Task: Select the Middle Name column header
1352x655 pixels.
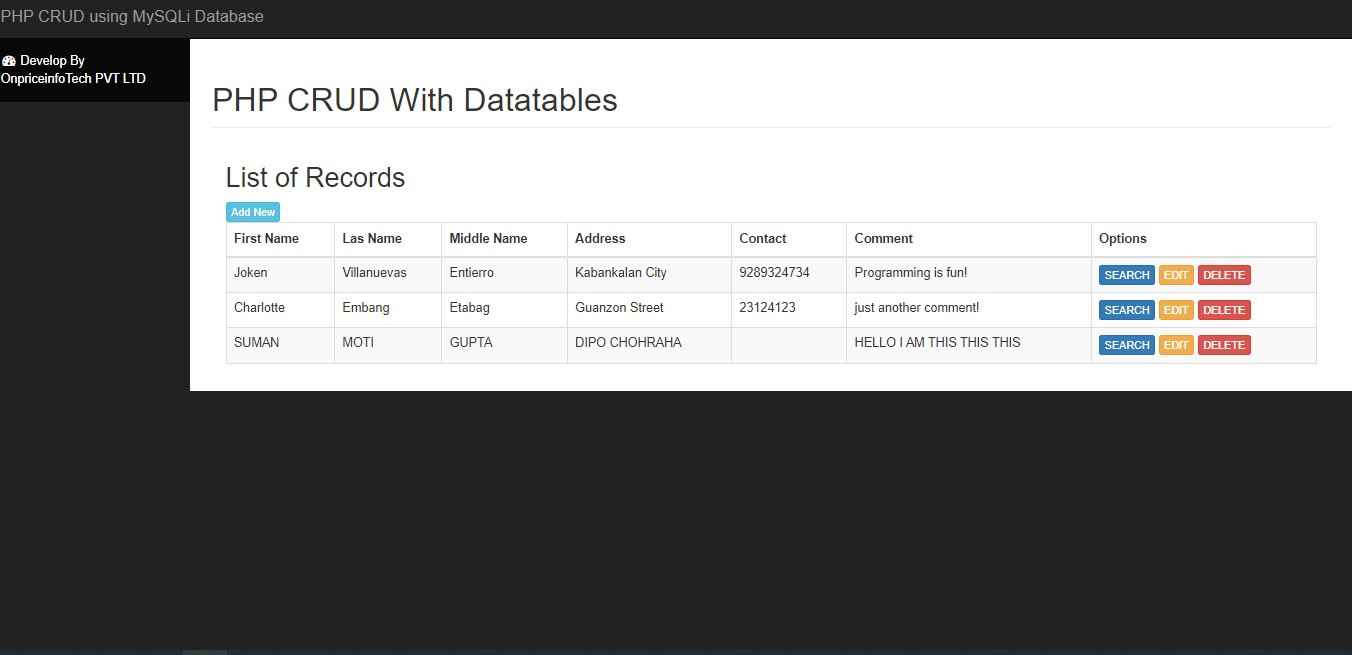Action: tap(488, 238)
